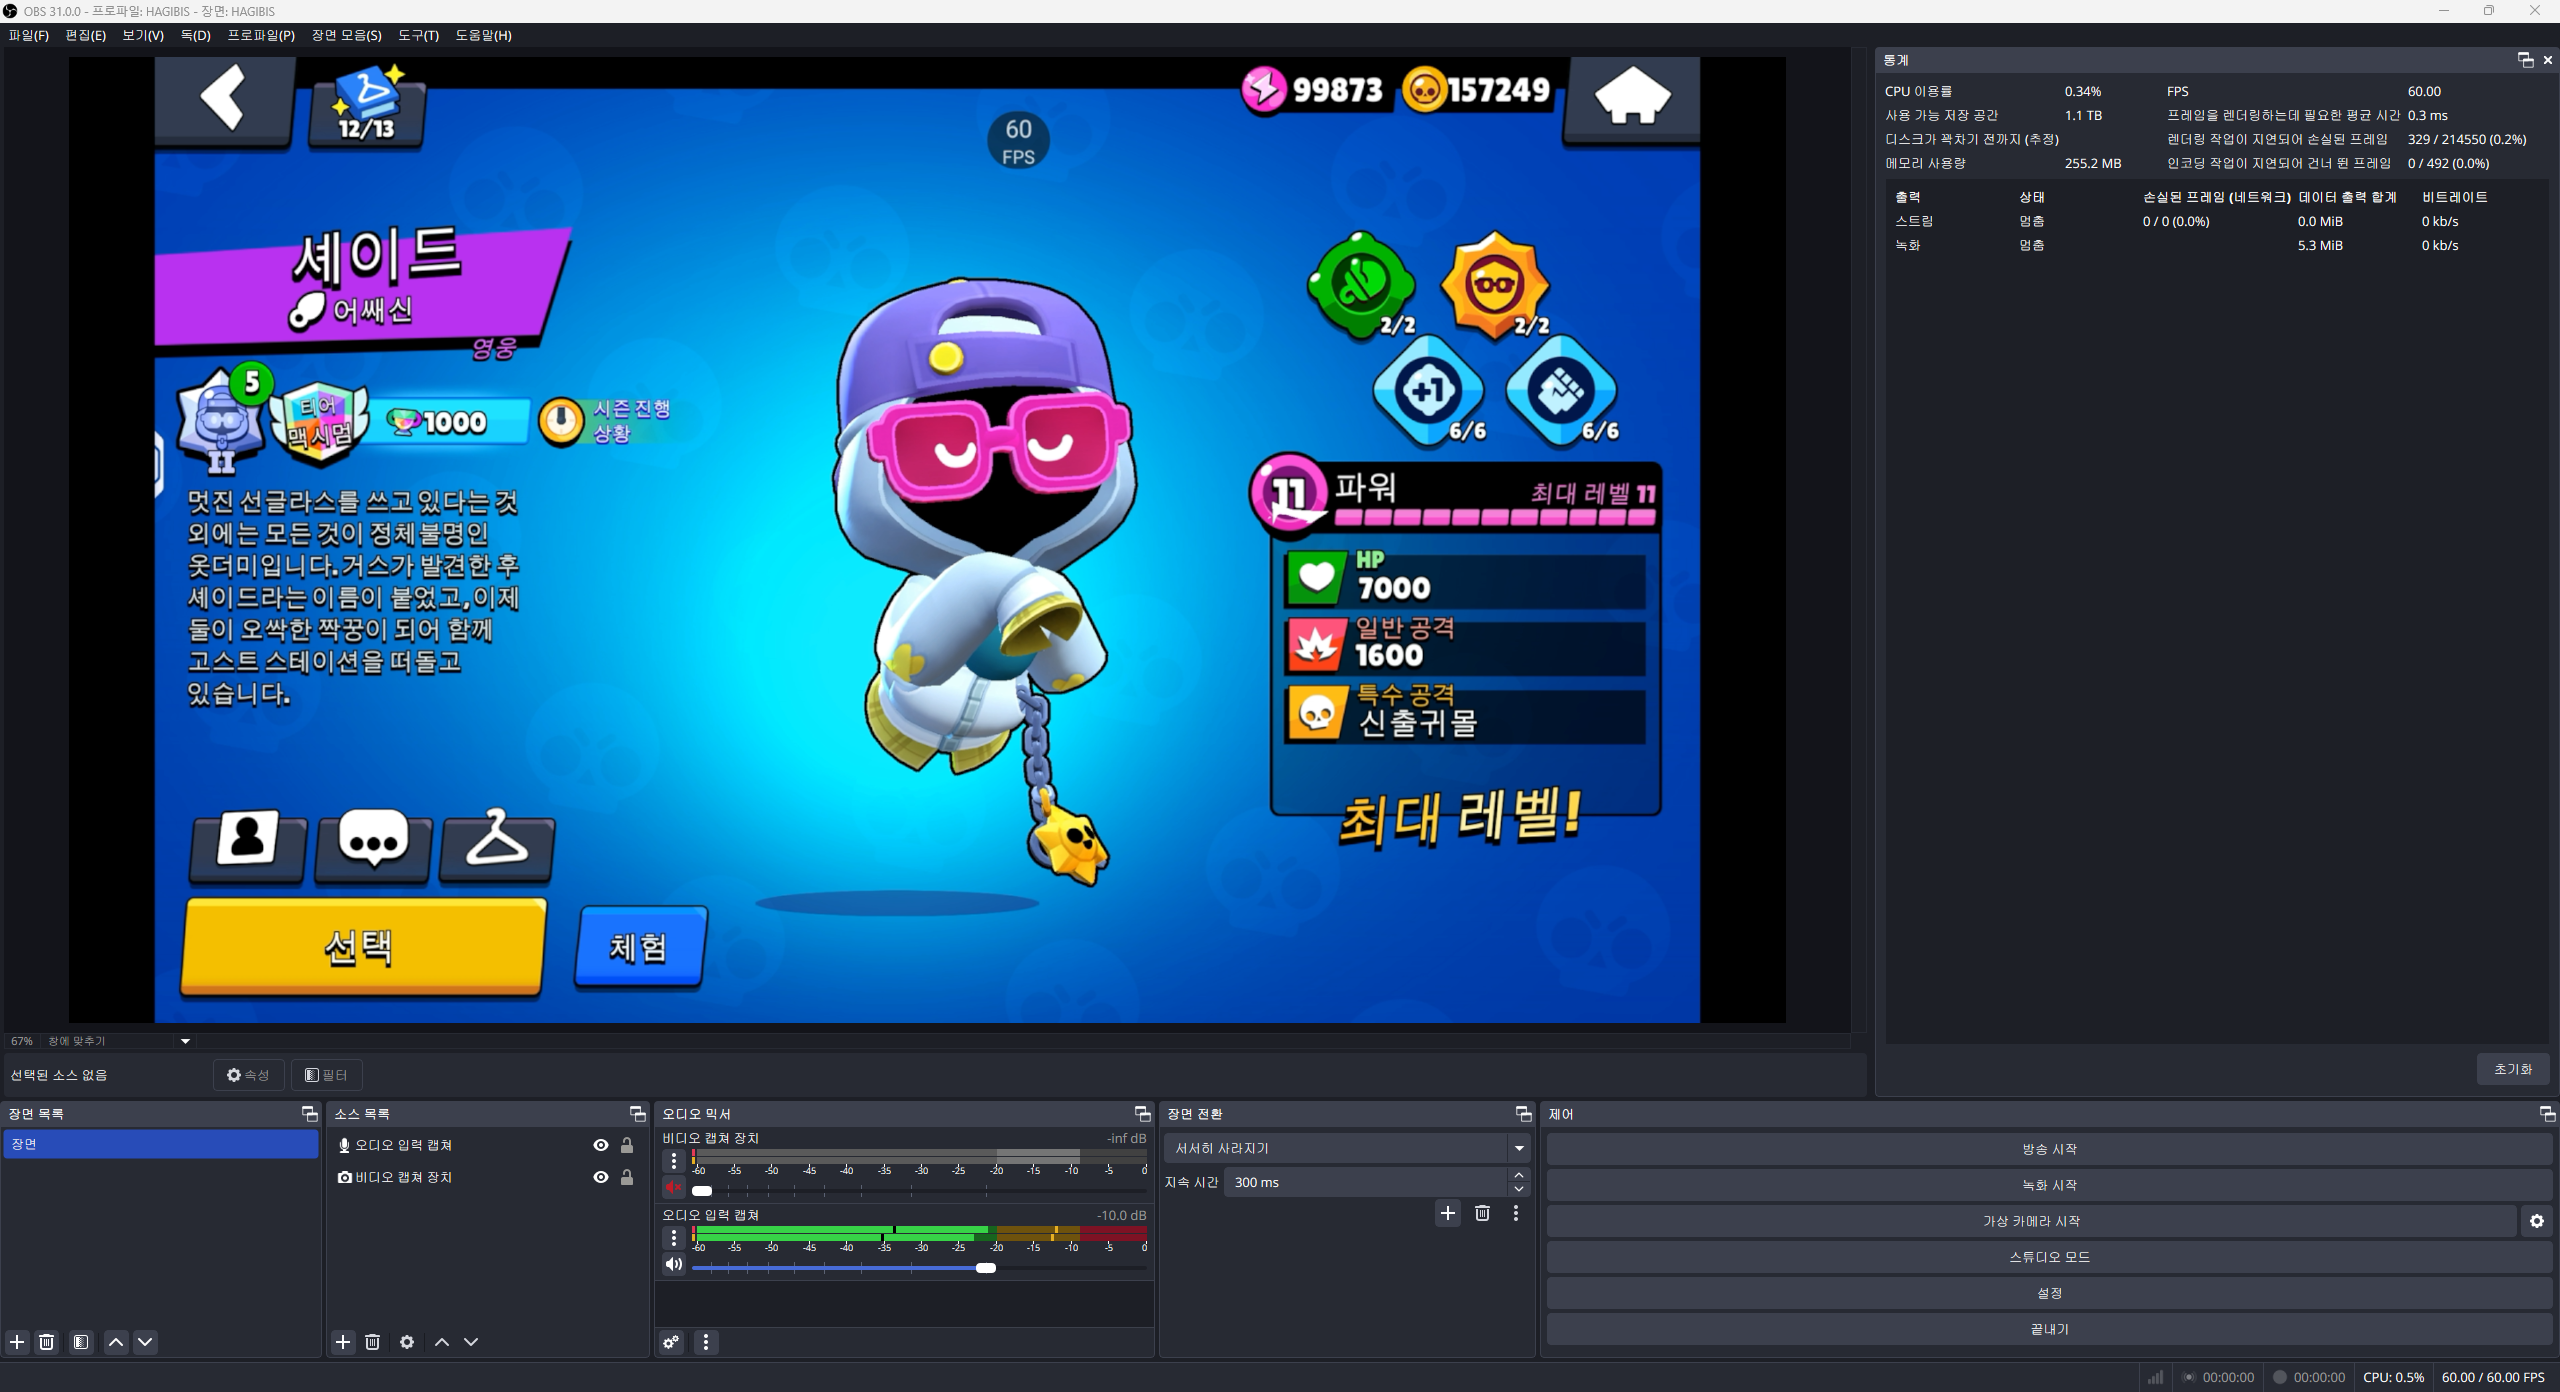Image resolution: width=2560 pixels, height=1392 pixels.
Task: Remove the transition with the 장면 전환 trash icon
Action: tap(1482, 1213)
